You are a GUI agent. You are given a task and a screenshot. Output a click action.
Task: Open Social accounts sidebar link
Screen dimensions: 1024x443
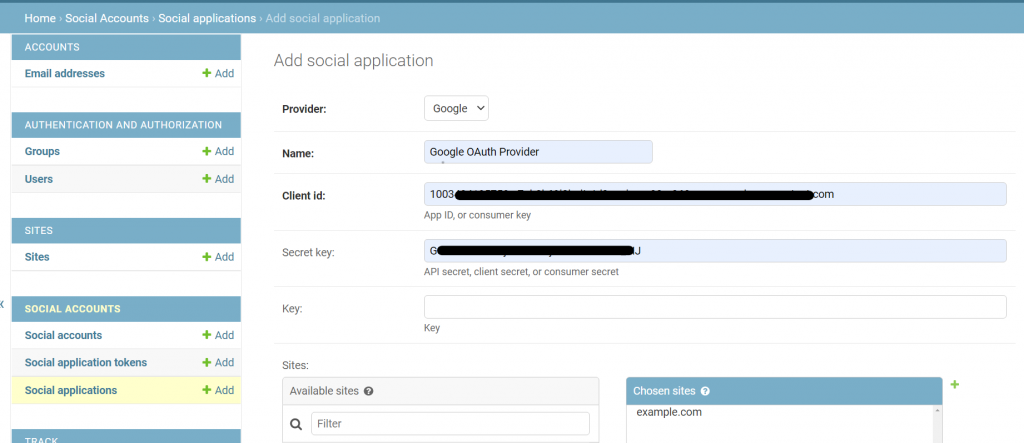[63, 335]
